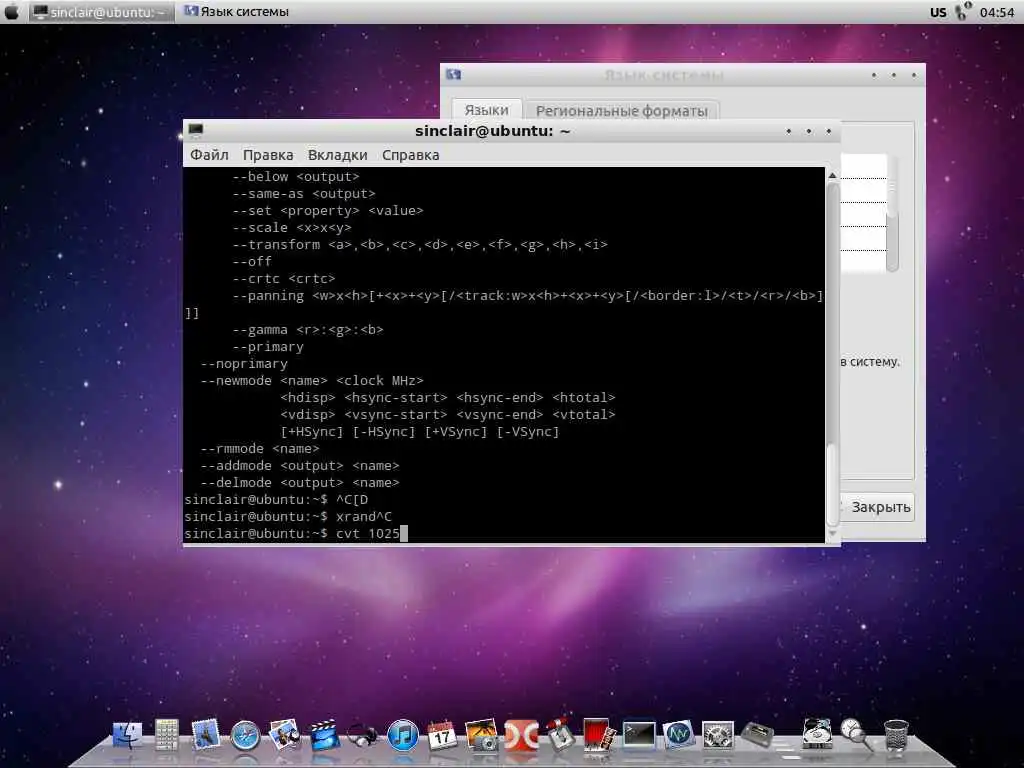Open the camera photo app icon
The image size is (1024, 768).
tap(481, 736)
